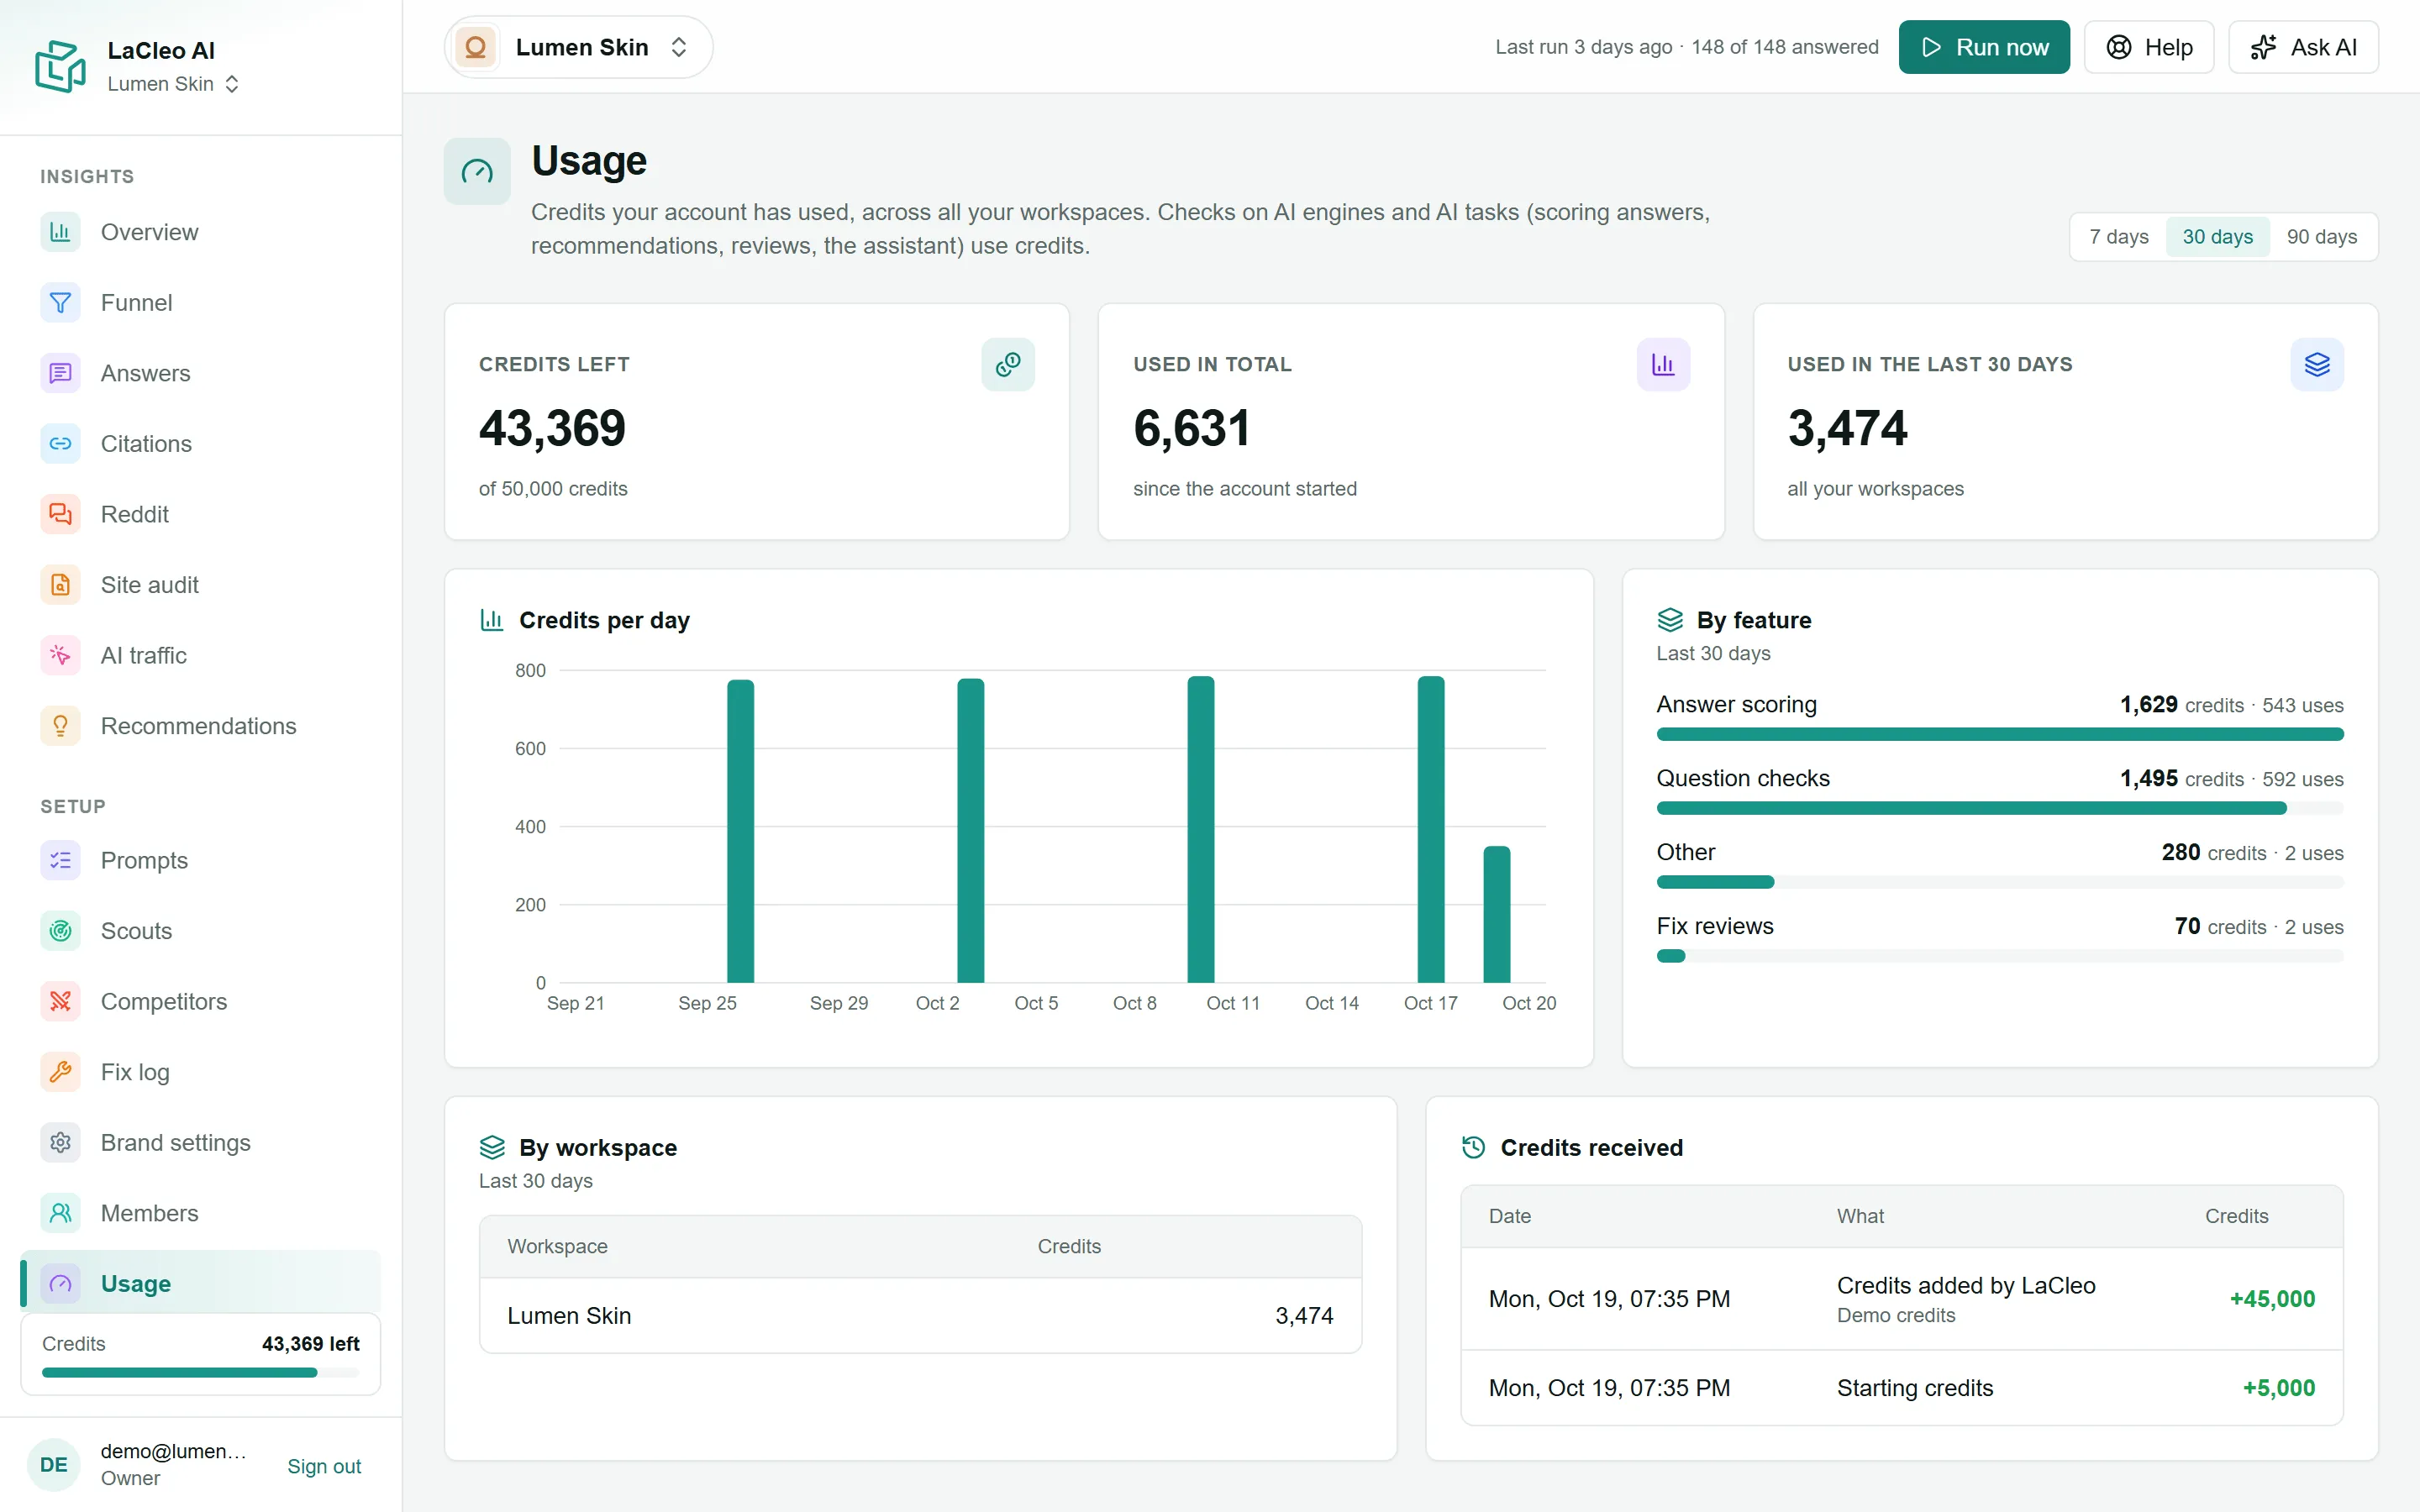
Task: Go to the Usage menu item
Action: [200, 1283]
